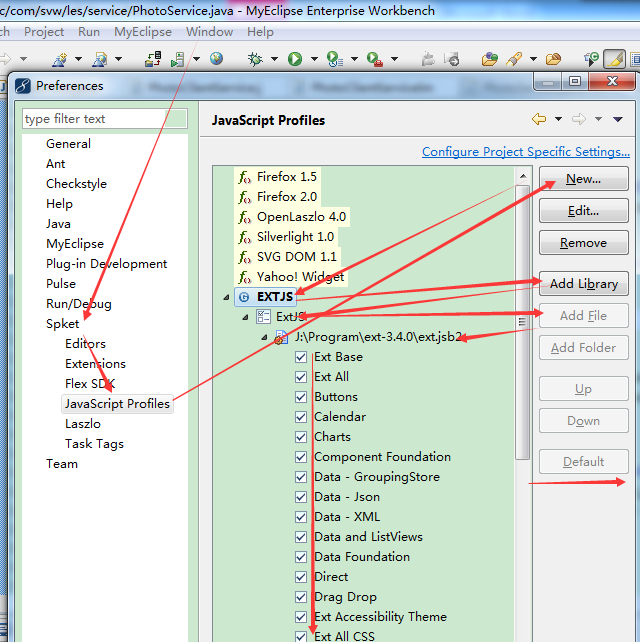640x642 pixels.
Task: Click the Preferences dialog title icon
Action: [23, 86]
